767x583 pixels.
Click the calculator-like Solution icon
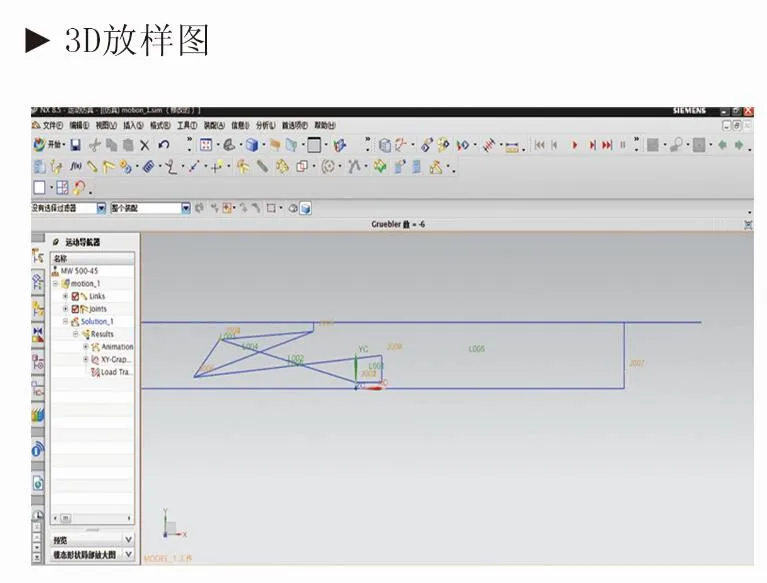(416, 167)
